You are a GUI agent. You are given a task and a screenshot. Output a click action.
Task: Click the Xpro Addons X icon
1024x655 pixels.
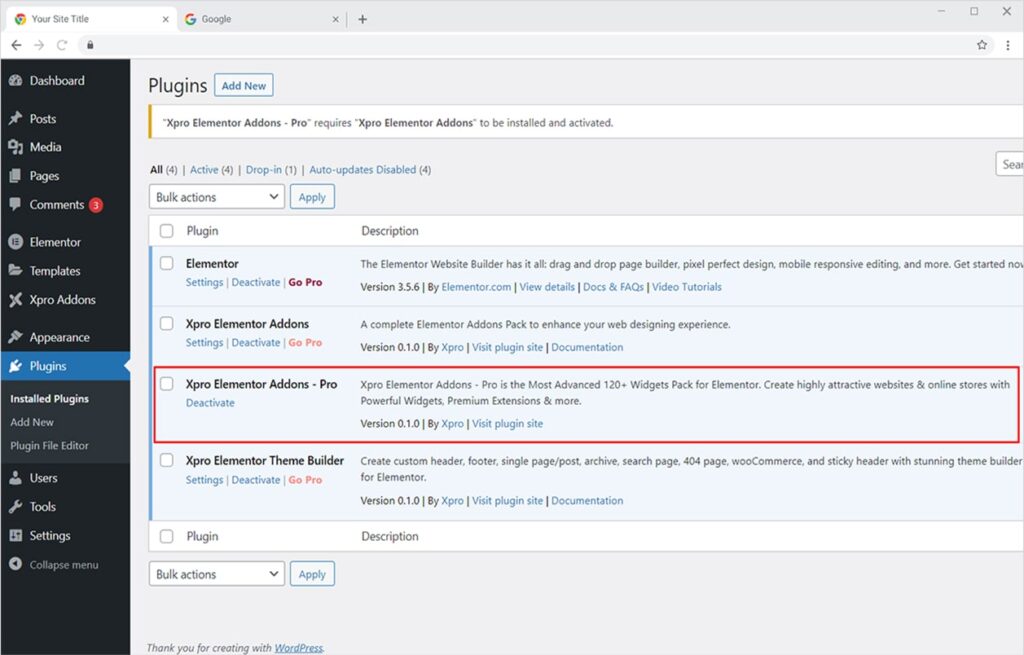[15, 300]
